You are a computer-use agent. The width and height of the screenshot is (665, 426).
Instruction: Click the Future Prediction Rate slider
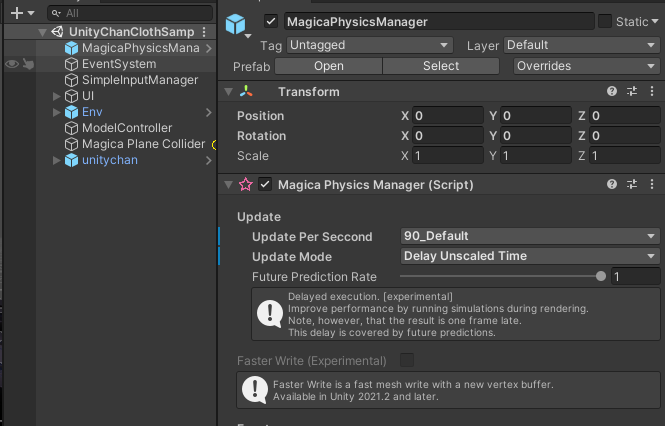click(x=500, y=276)
